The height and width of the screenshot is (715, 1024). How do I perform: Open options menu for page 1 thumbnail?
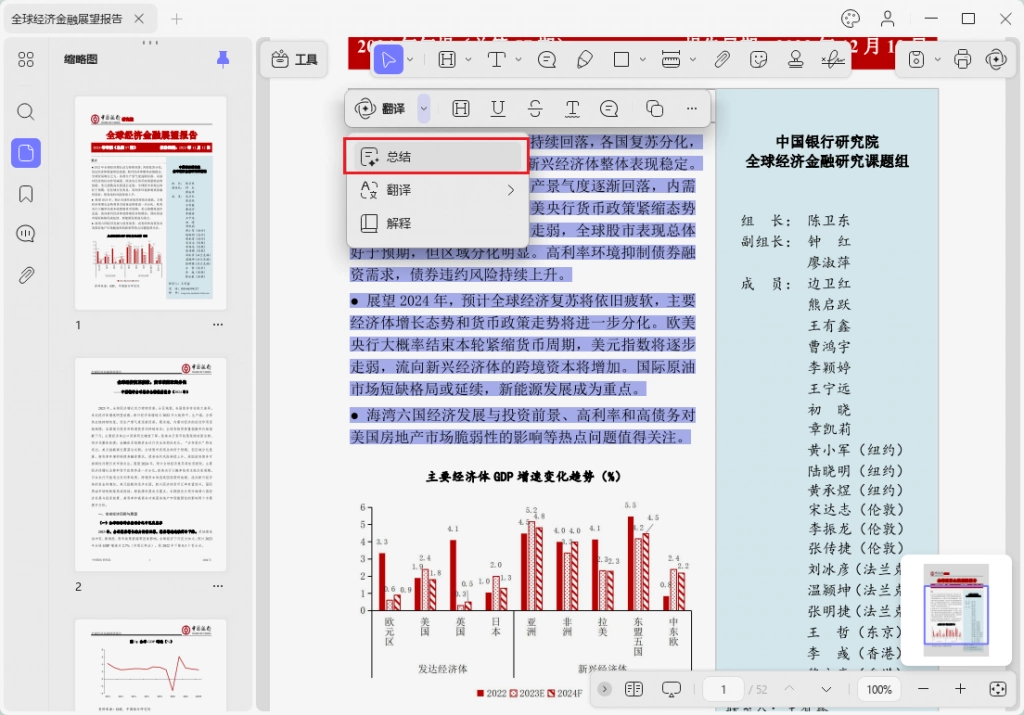217,325
